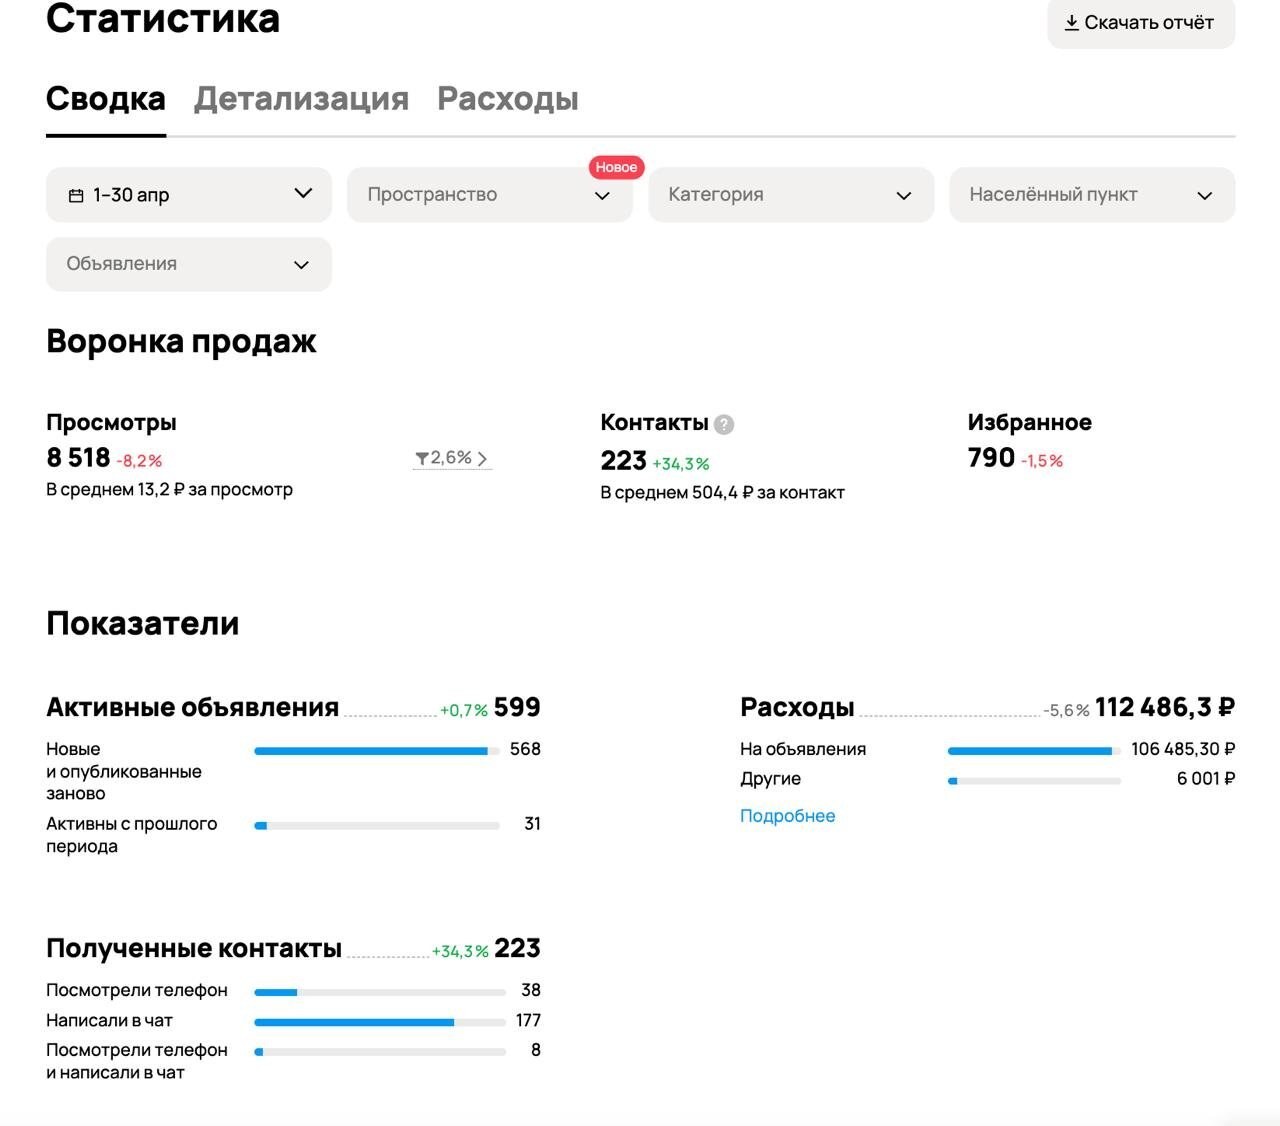Click the value 31 for active ads
The width and height of the screenshot is (1280, 1126).
pos(532,824)
